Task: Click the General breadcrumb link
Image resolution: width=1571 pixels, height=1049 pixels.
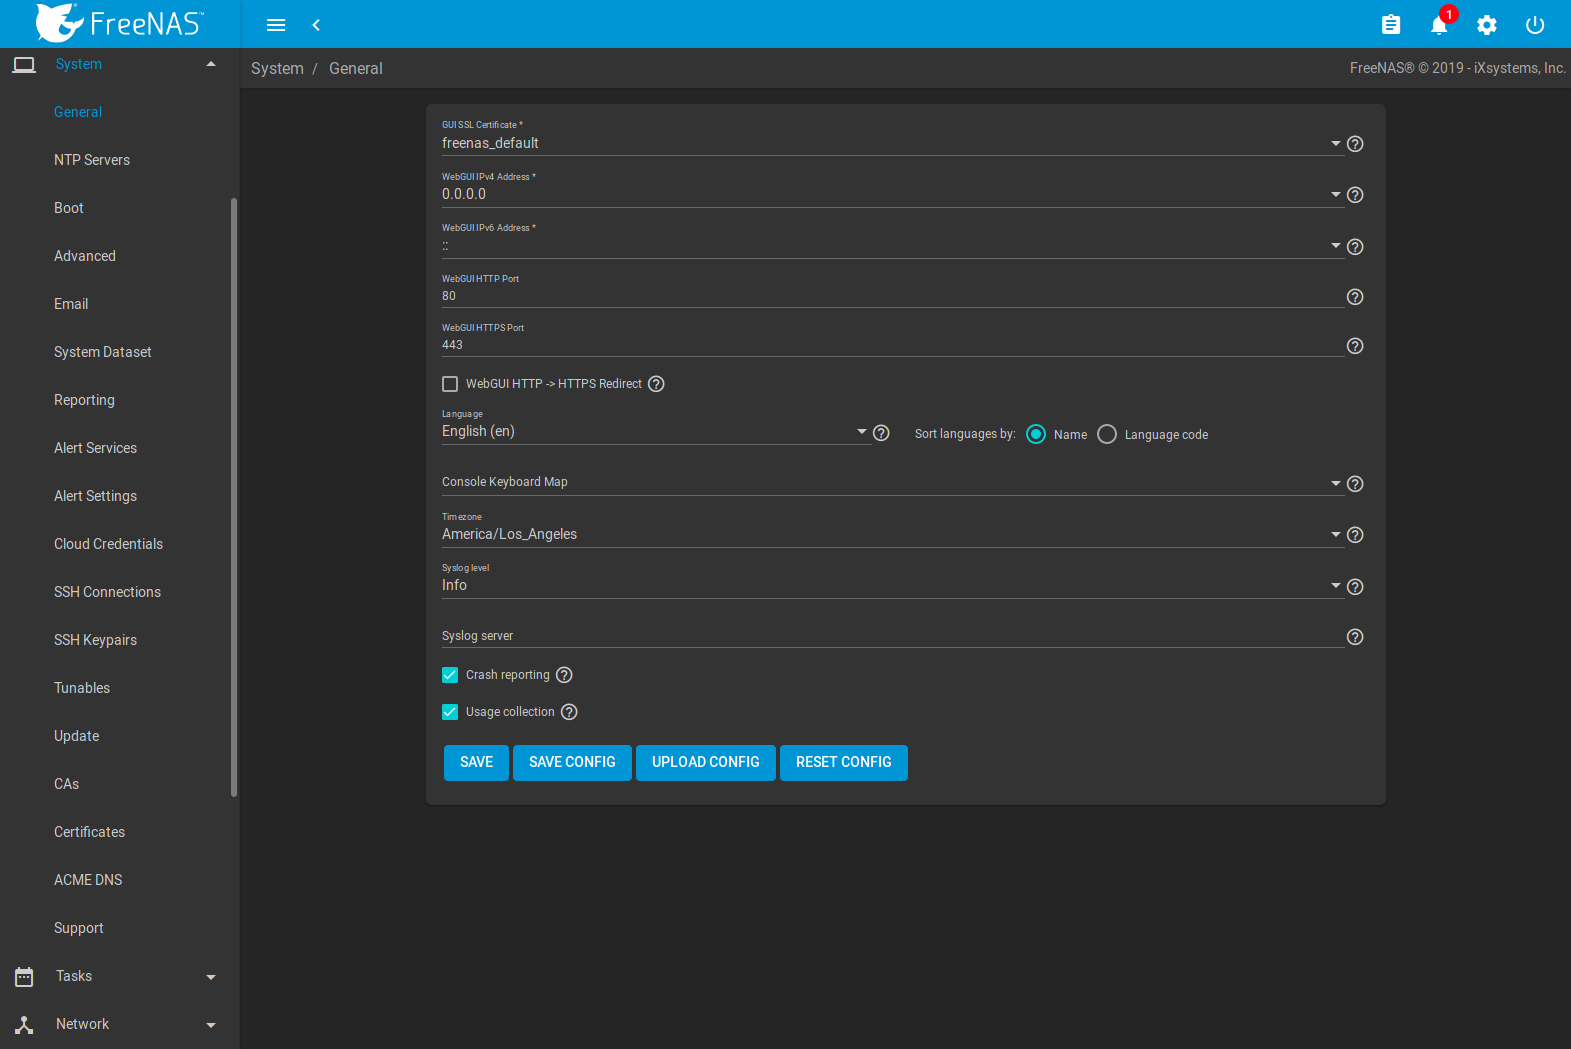Action: [x=356, y=69]
